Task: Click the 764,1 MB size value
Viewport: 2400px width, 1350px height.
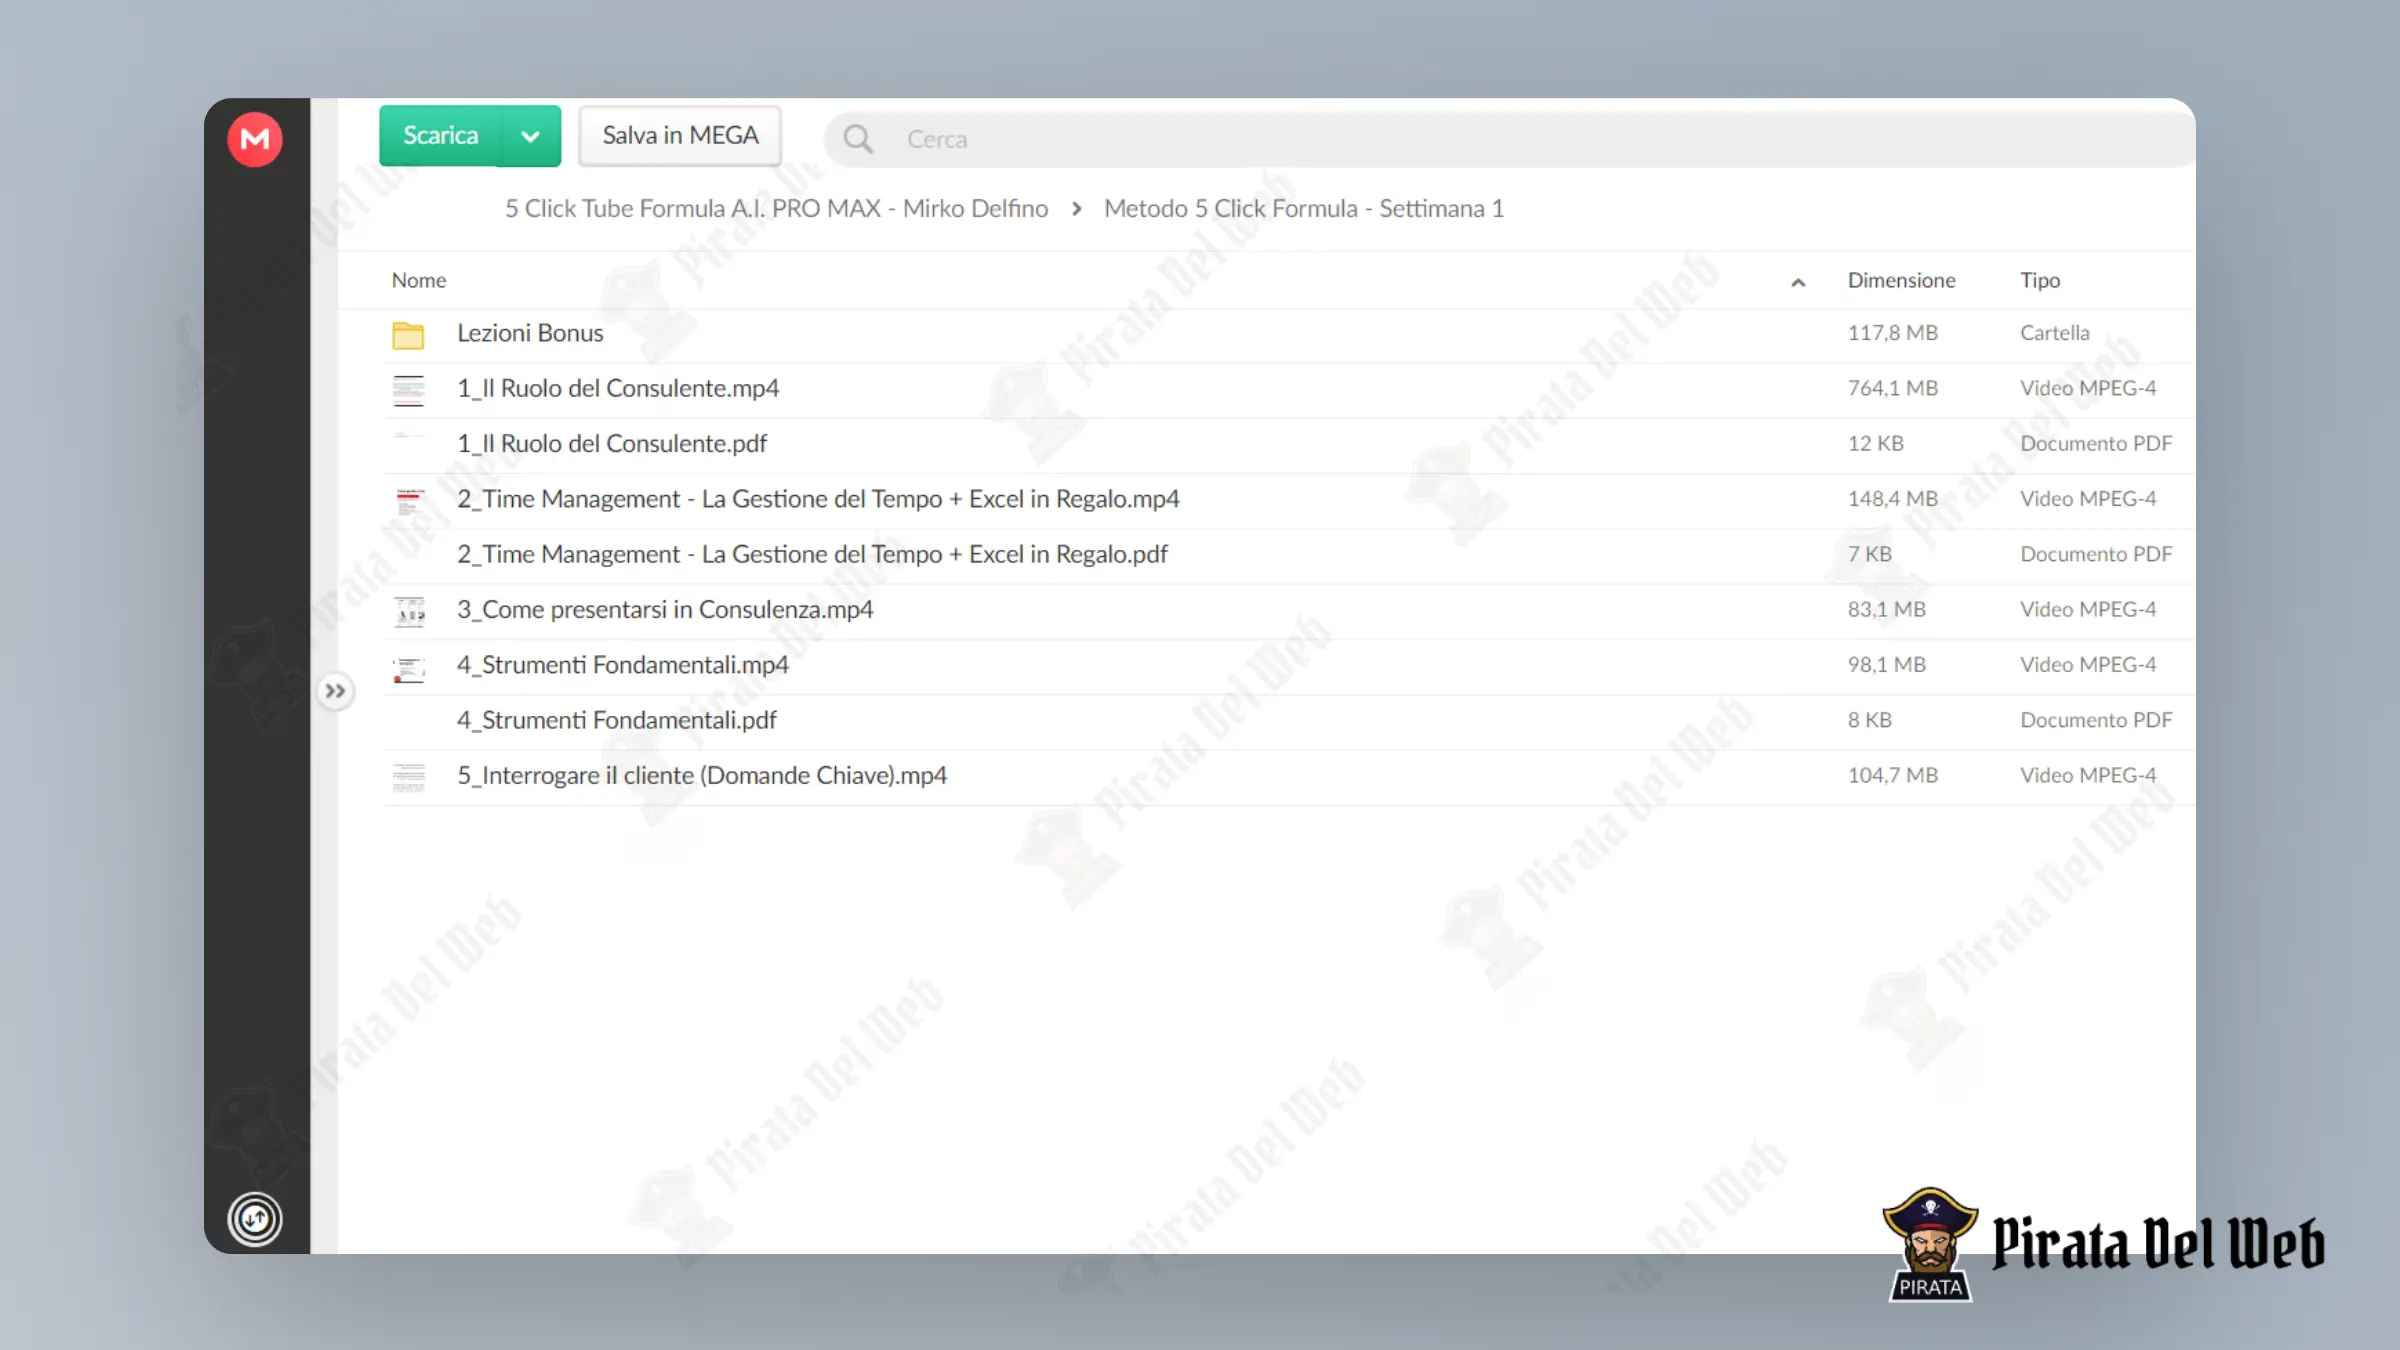Action: (1892, 388)
